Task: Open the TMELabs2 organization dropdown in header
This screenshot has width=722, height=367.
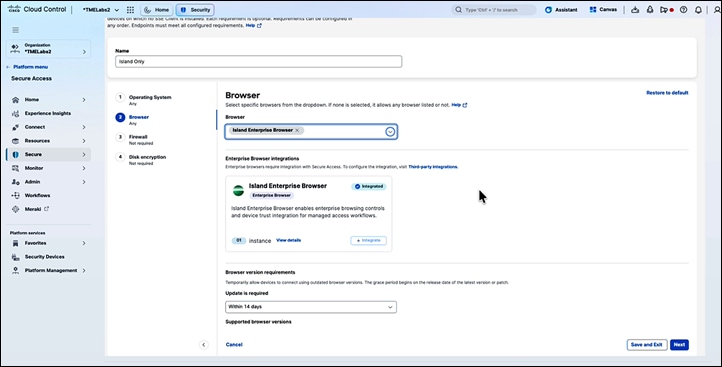Action: [100, 10]
